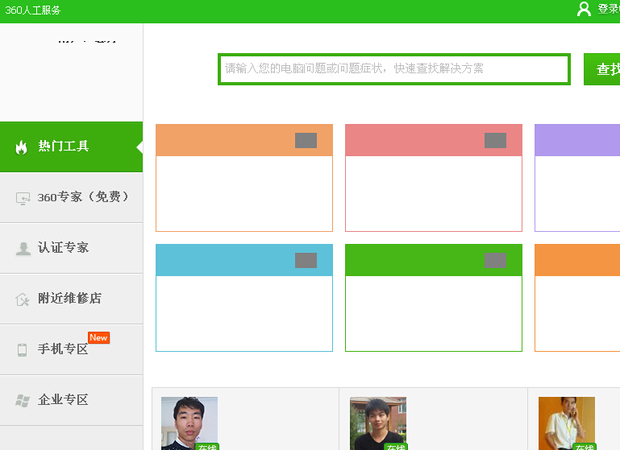
Task: Click the flame icon beside 热门工具
Action: [x=21, y=147]
